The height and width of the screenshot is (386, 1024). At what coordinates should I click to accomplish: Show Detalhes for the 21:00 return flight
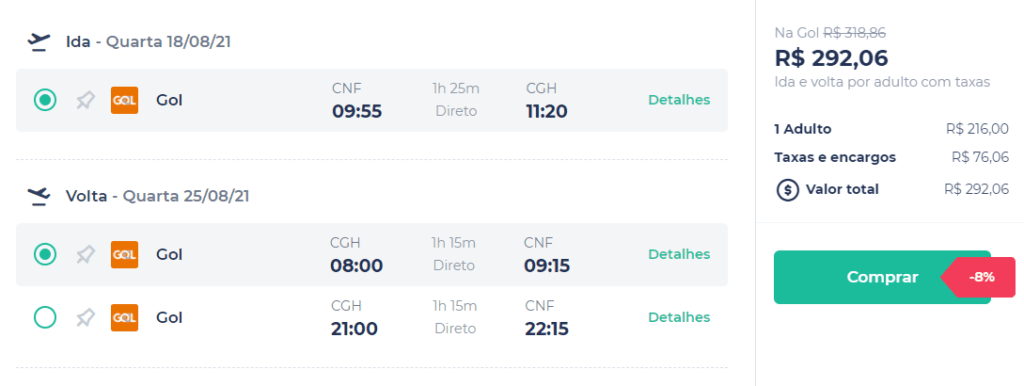pos(679,317)
